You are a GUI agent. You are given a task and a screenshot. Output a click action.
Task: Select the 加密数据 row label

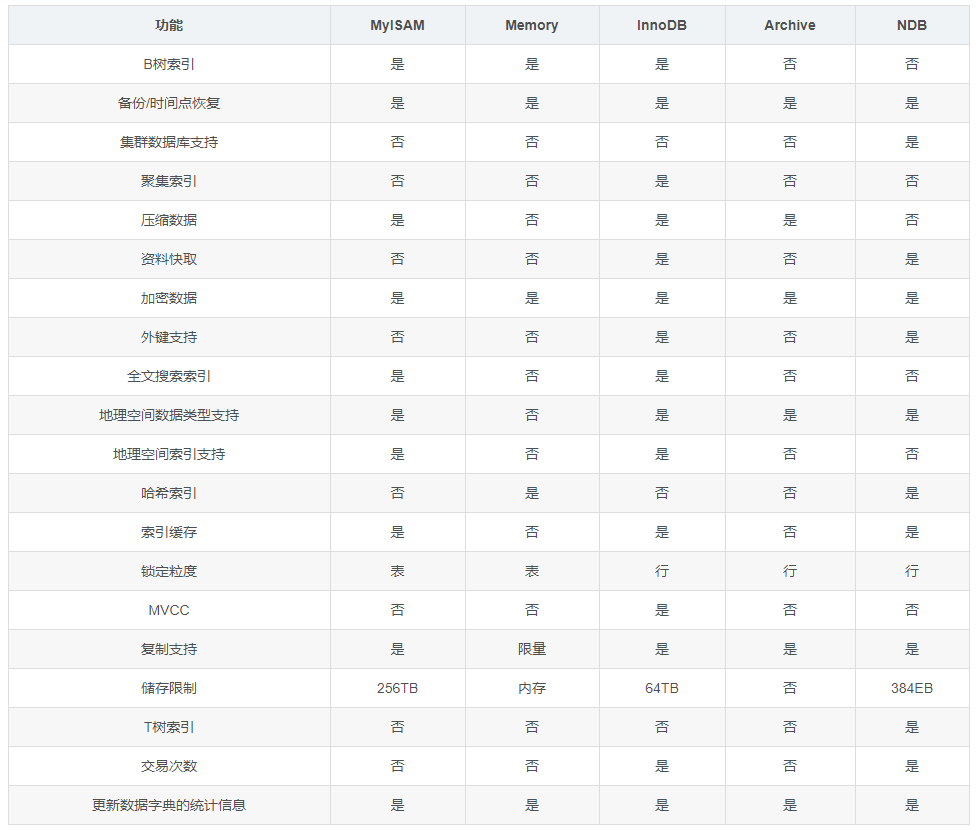tap(169, 298)
